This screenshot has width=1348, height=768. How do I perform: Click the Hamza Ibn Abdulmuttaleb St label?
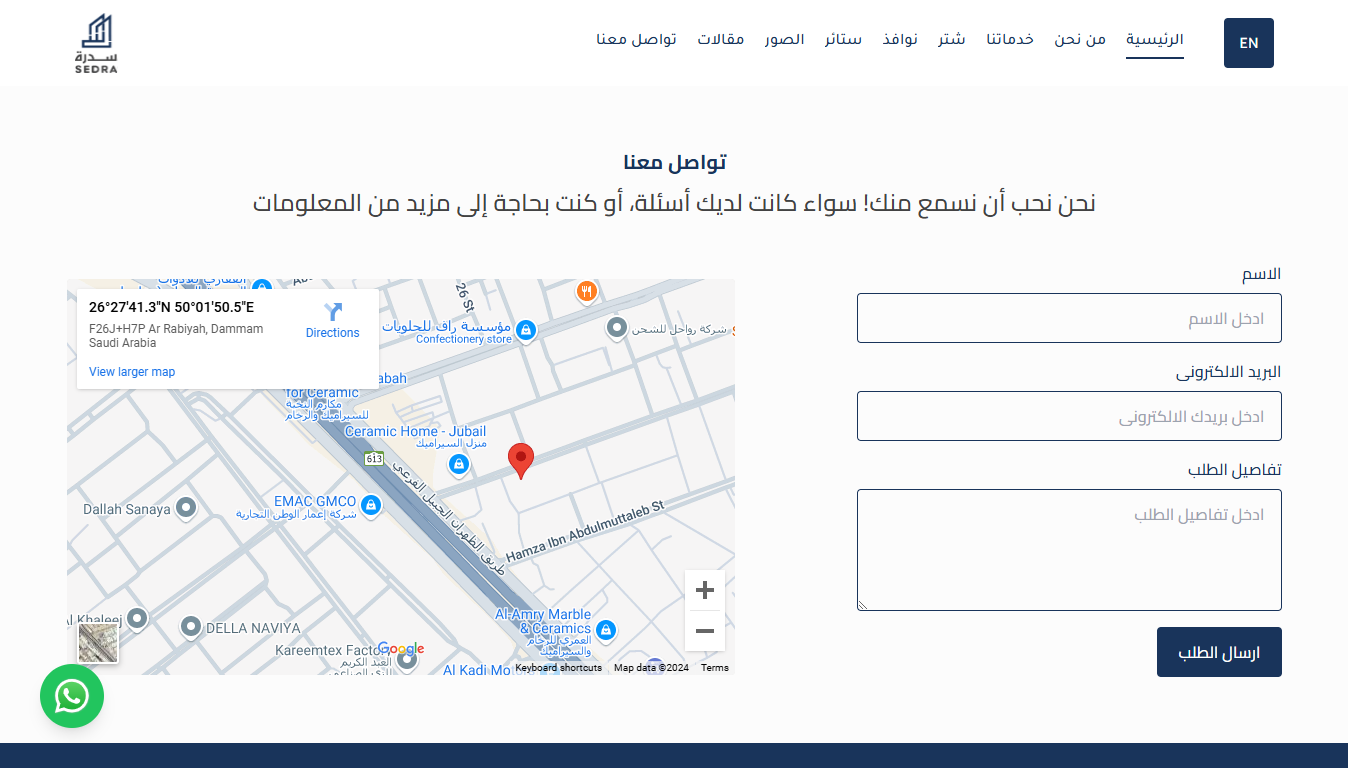click(585, 533)
